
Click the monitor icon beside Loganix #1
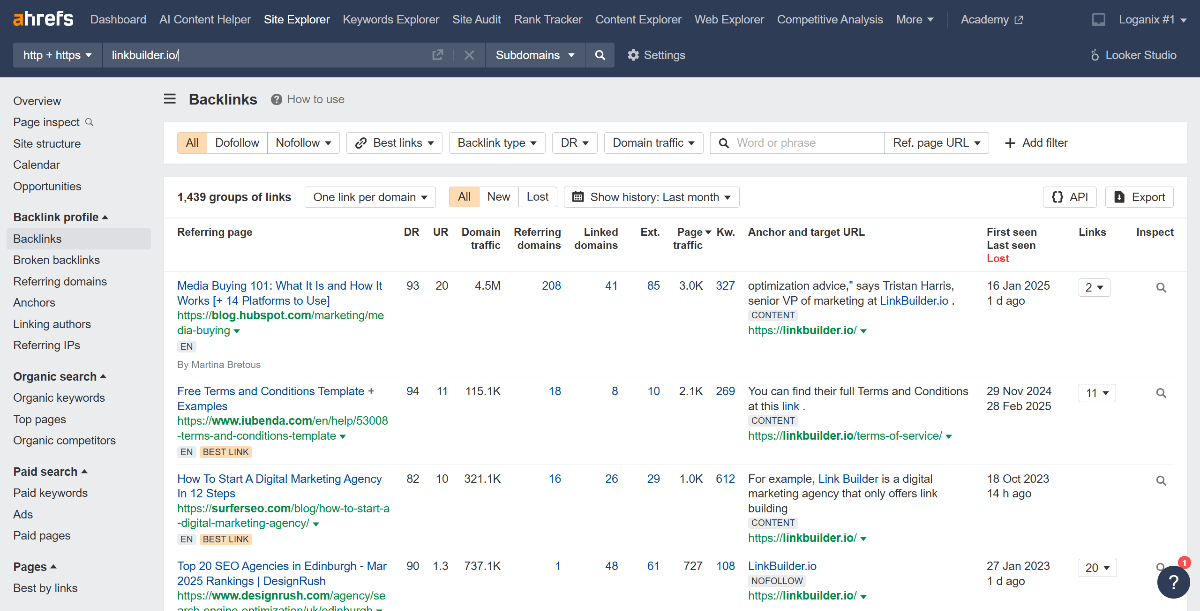1099,19
